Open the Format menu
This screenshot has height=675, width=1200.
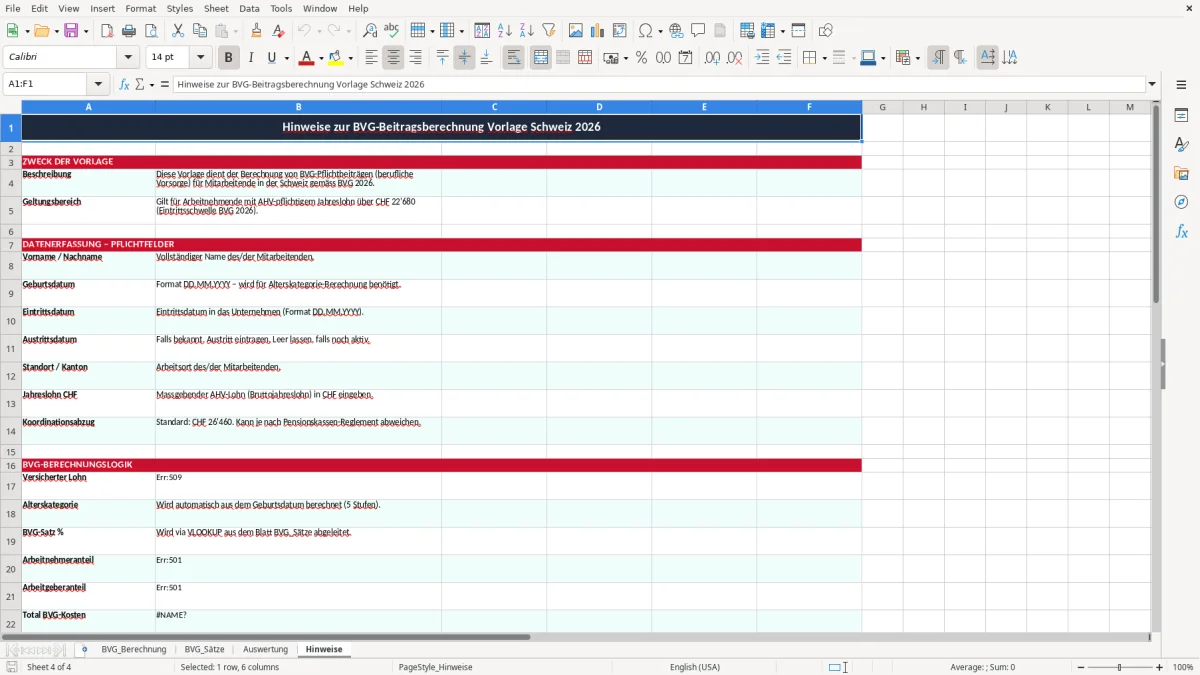click(x=140, y=8)
